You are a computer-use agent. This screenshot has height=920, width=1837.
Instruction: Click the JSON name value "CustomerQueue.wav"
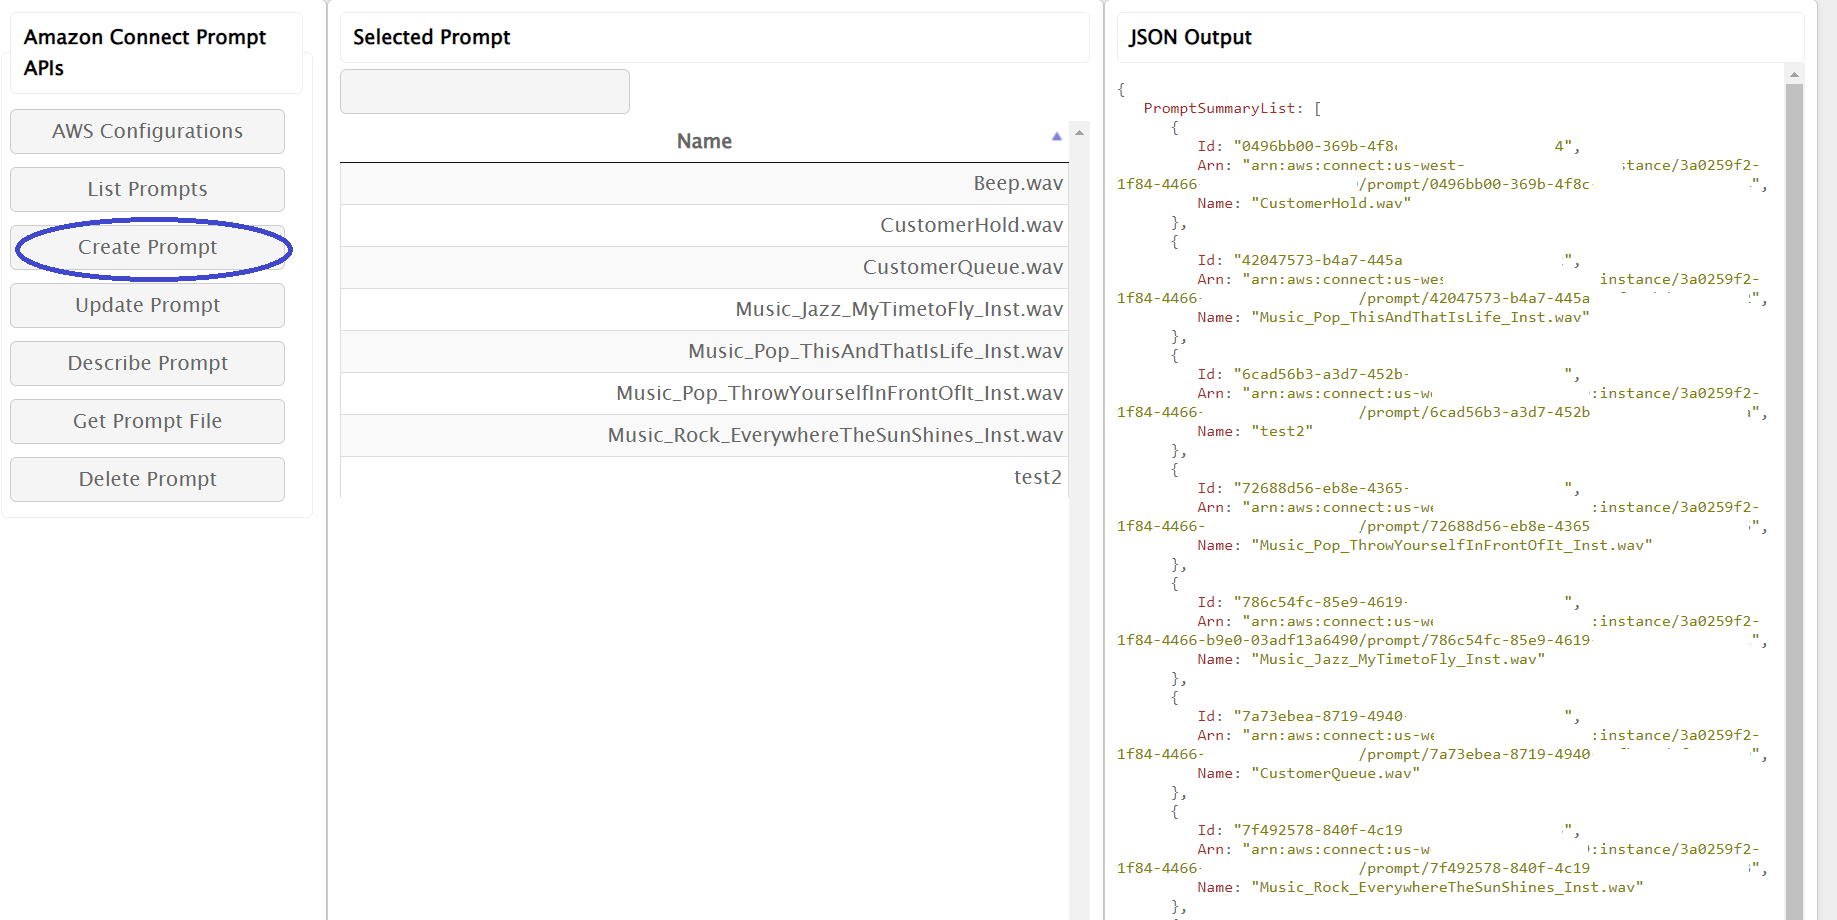pos(1335,773)
